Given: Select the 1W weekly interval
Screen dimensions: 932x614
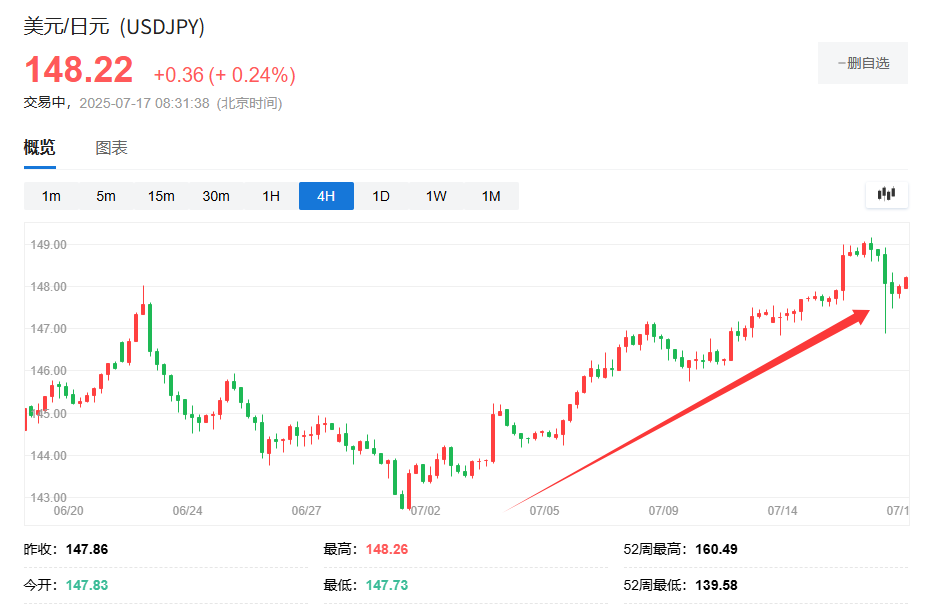Looking at the screenshot, I should coord(435,196).
